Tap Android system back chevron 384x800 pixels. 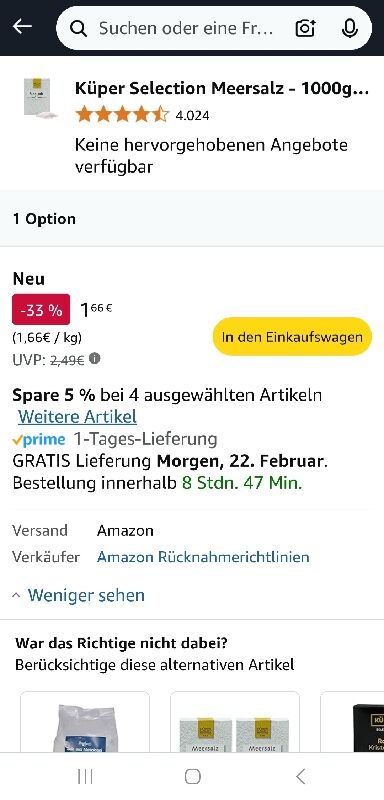[x=300, y=777]
